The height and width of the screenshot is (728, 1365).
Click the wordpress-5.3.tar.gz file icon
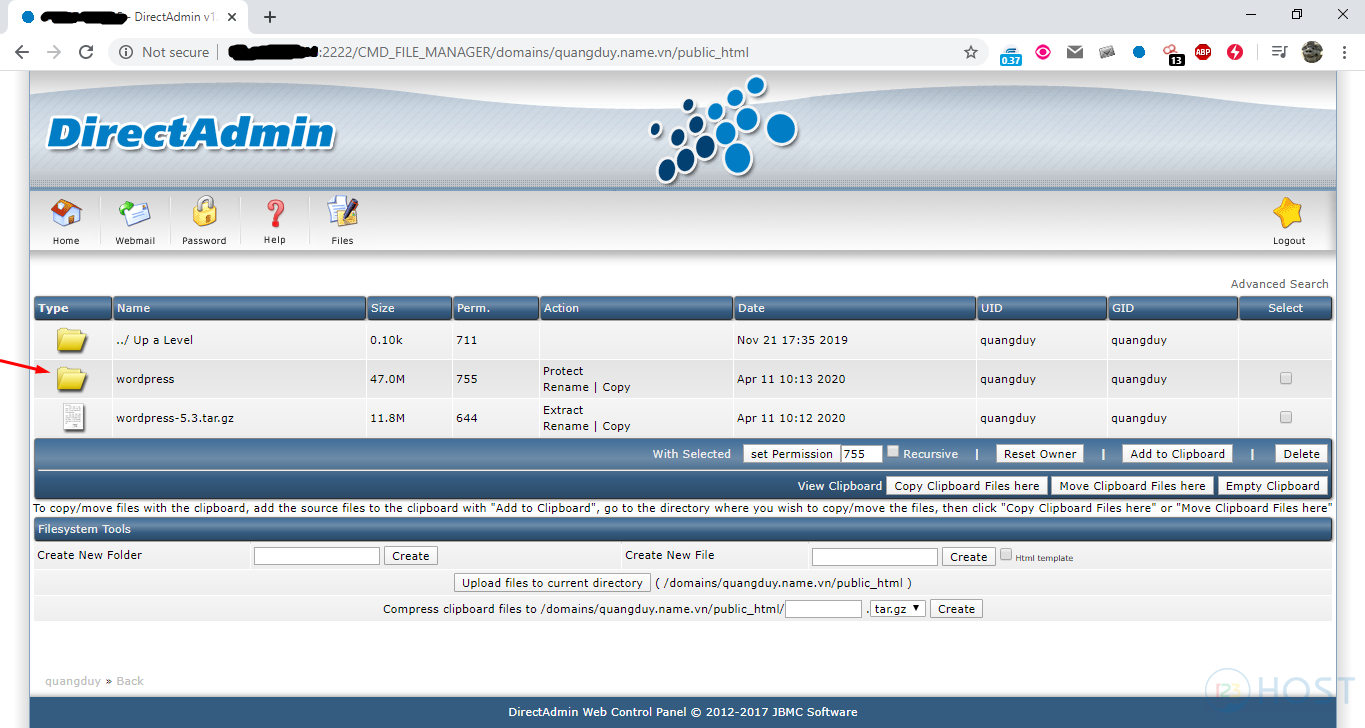coord(73,417)
